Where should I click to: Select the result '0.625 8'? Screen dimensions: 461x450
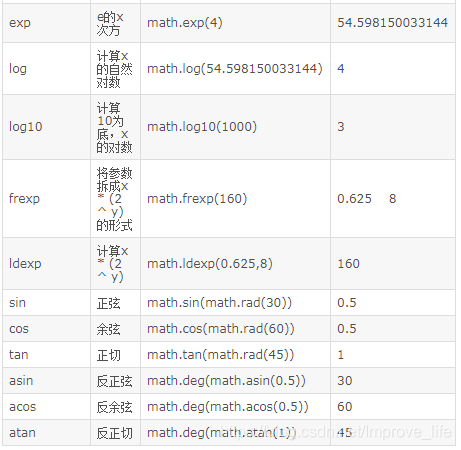point(367,199)
